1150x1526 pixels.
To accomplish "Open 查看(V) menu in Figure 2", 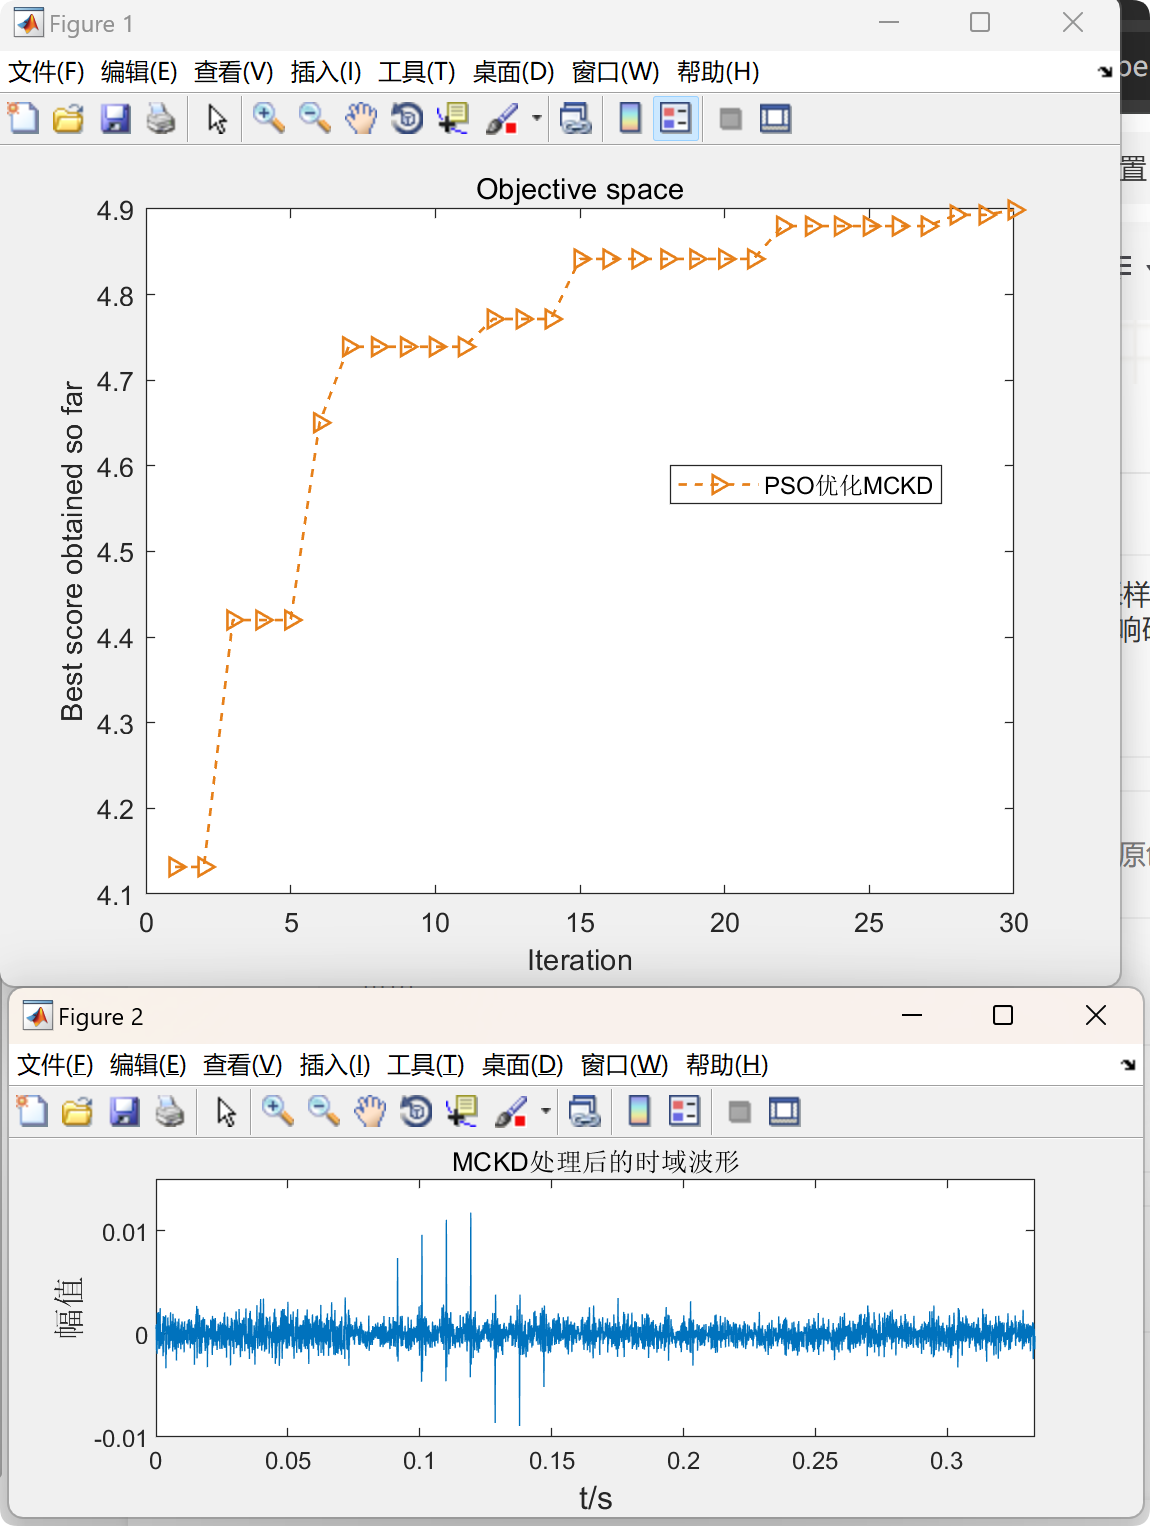I will 242,1065.
